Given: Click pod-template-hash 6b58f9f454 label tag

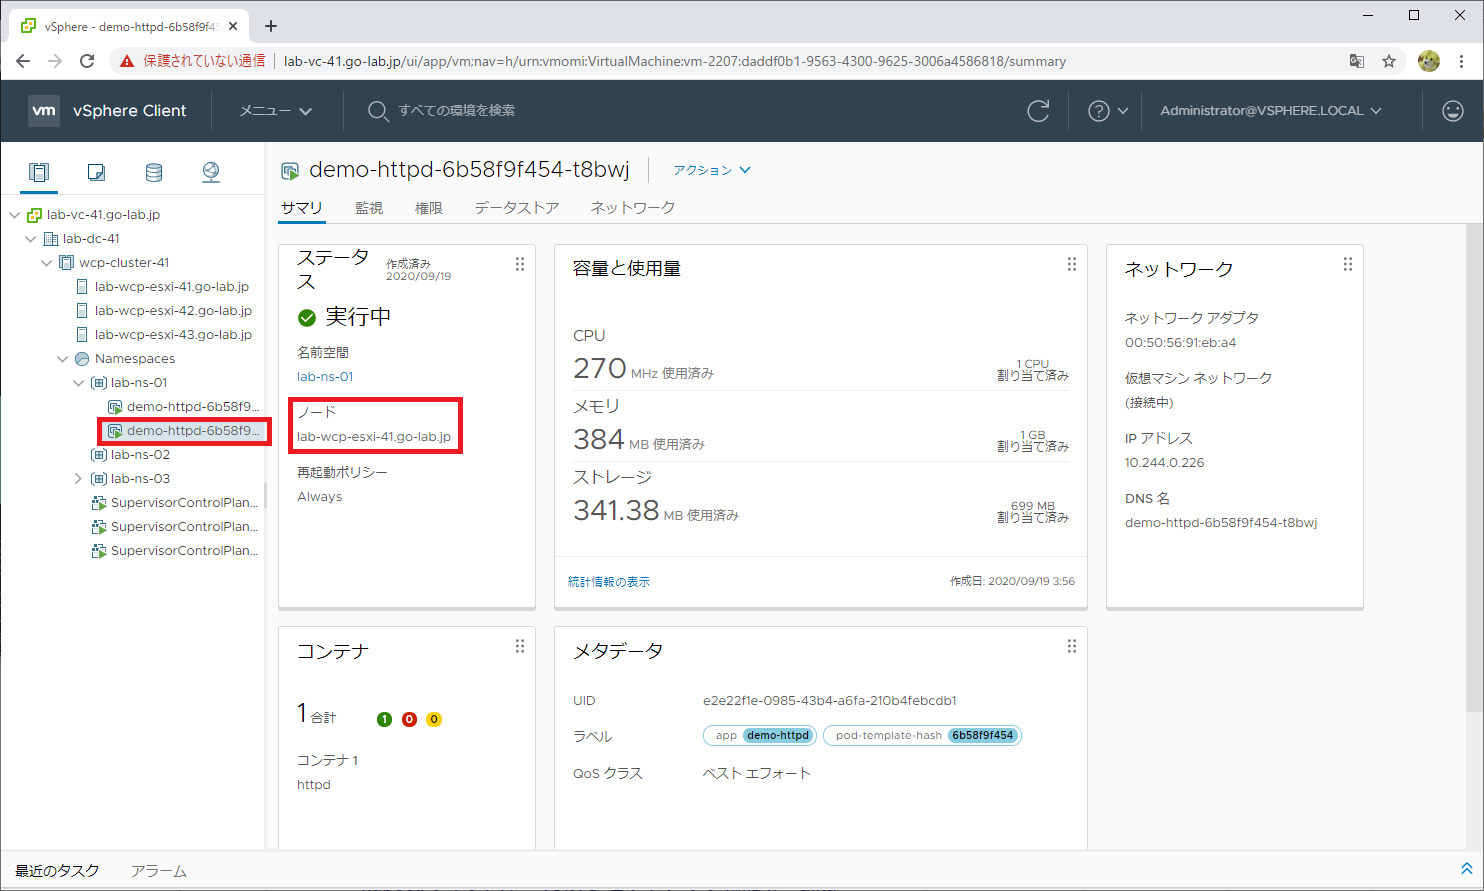Looking at the screenshot, I should click(922, 736).
